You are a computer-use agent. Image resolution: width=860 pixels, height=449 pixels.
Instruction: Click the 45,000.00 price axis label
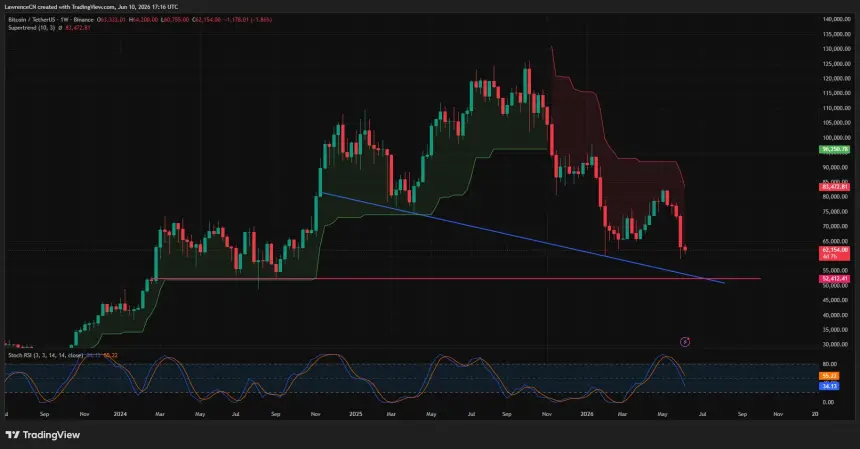pos(836,300)
